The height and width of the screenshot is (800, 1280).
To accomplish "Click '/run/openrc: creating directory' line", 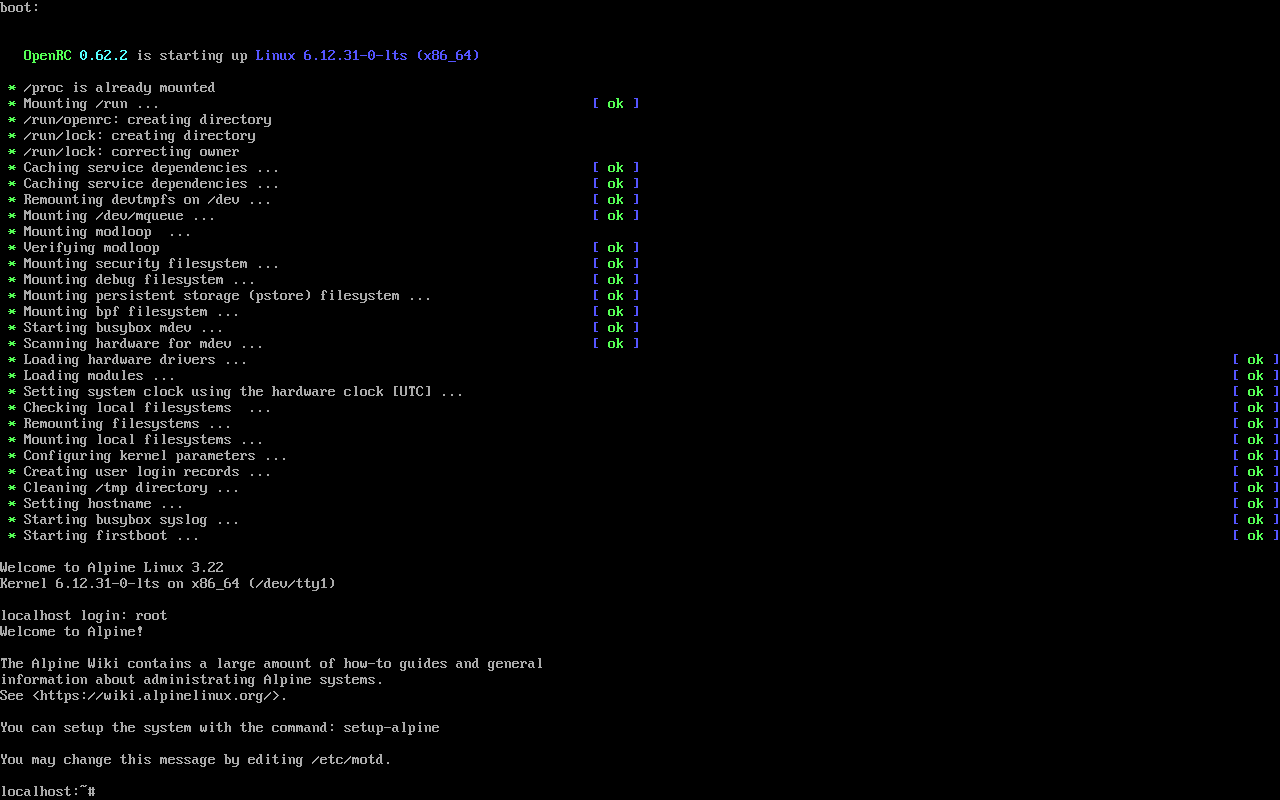I will point(148,120).
